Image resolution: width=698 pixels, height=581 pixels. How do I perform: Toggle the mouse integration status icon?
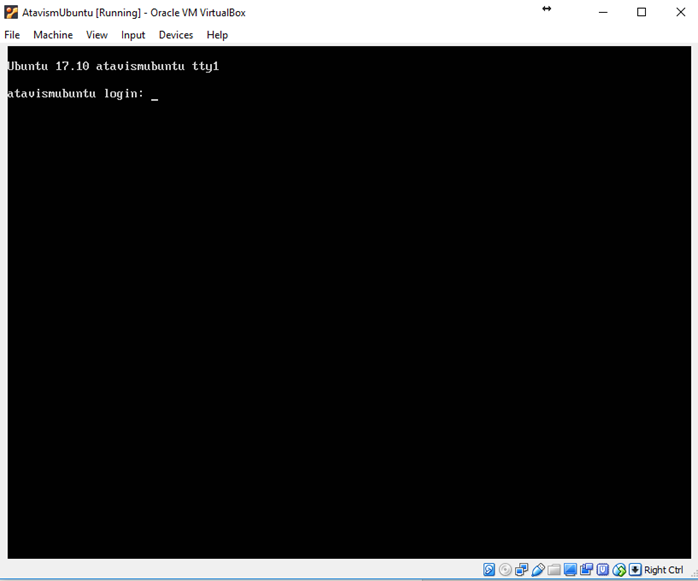click(618, 570)
